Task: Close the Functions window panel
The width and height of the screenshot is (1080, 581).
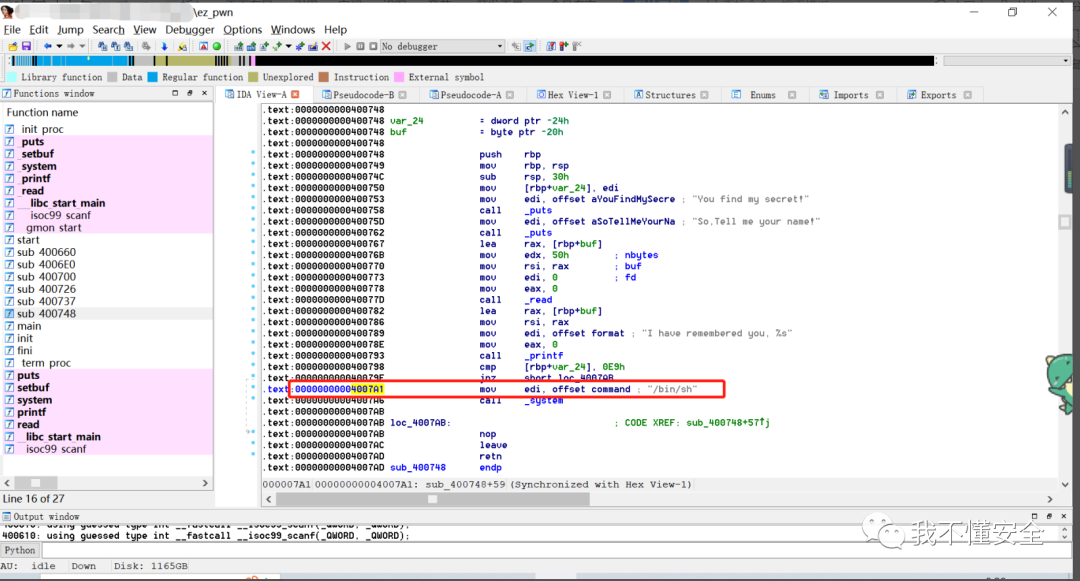Action: point(205,93)
